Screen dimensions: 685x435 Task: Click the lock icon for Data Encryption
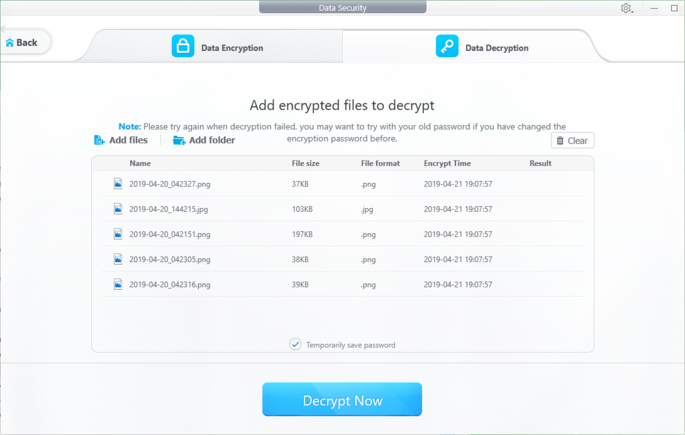[183, 46]
